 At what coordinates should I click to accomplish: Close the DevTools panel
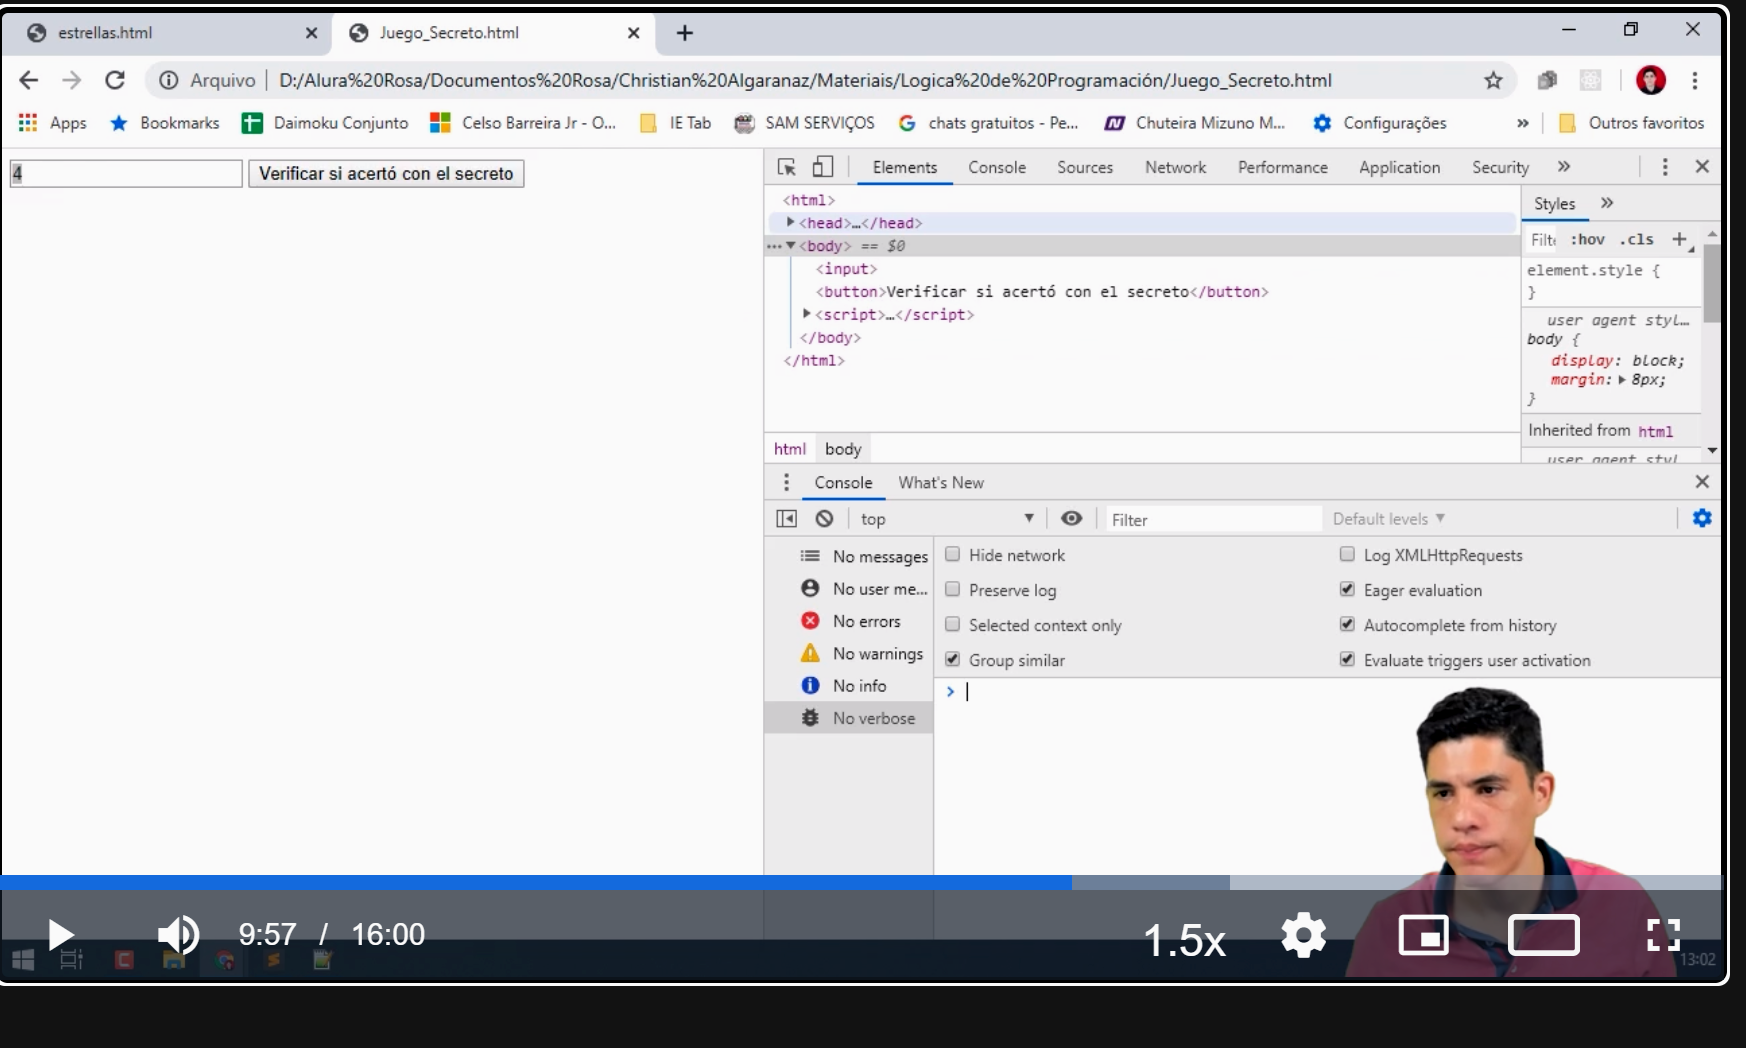click(x=1702, y=167)
